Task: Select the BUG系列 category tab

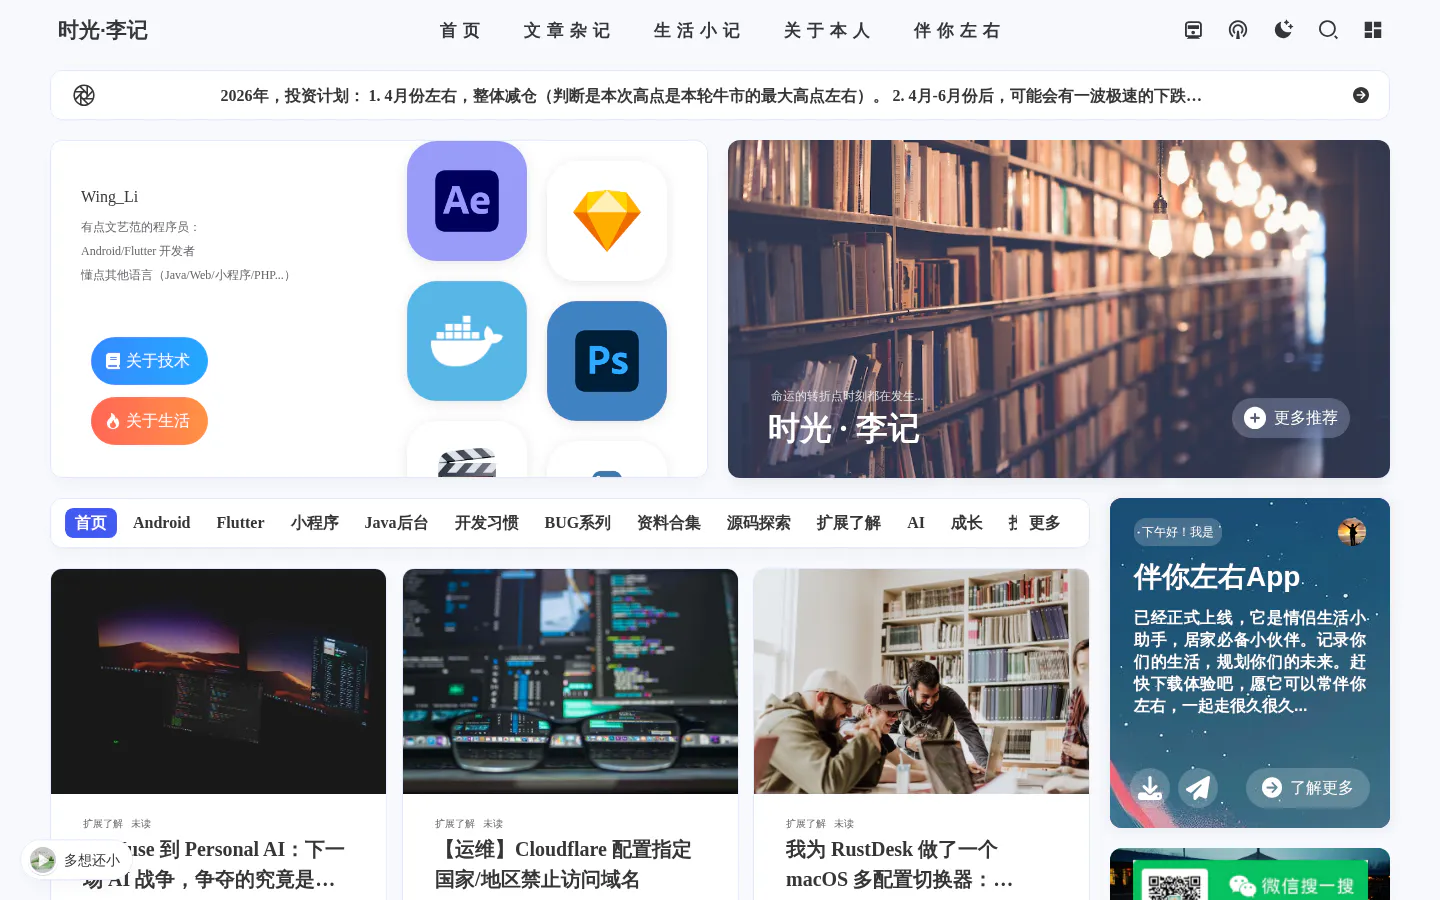Action: pyautogui.click(x=577, y=523)
